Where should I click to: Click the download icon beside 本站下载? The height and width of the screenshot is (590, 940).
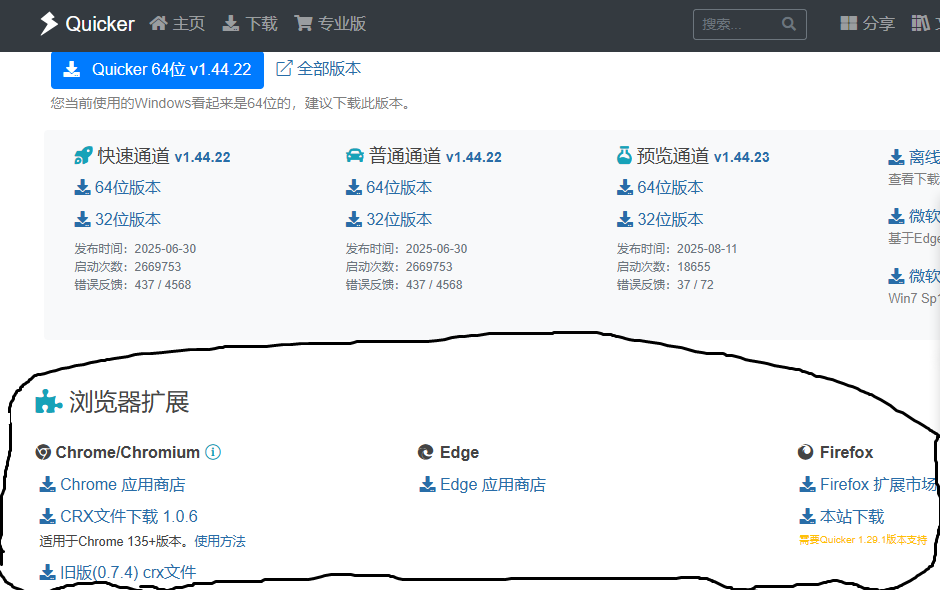pyautogui.click(x=808, y=516)
